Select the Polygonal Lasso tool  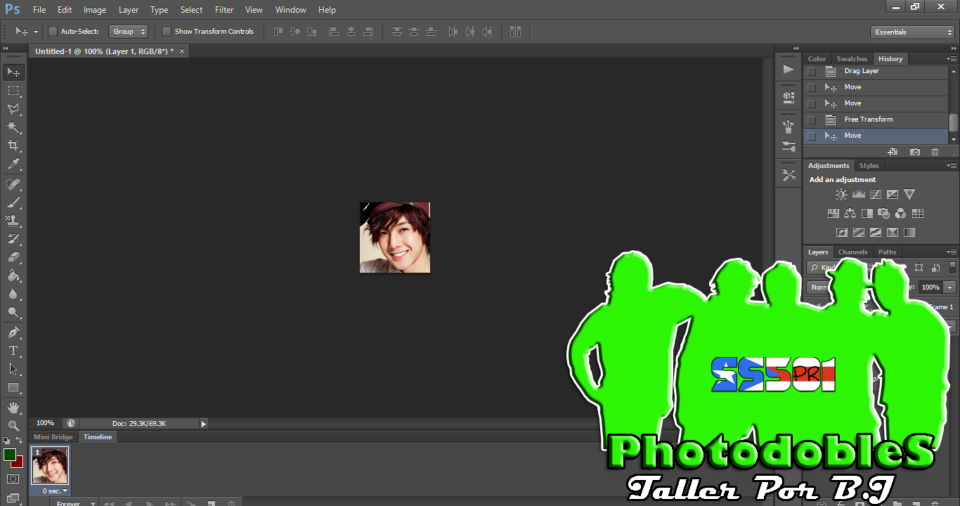[13, 109]
